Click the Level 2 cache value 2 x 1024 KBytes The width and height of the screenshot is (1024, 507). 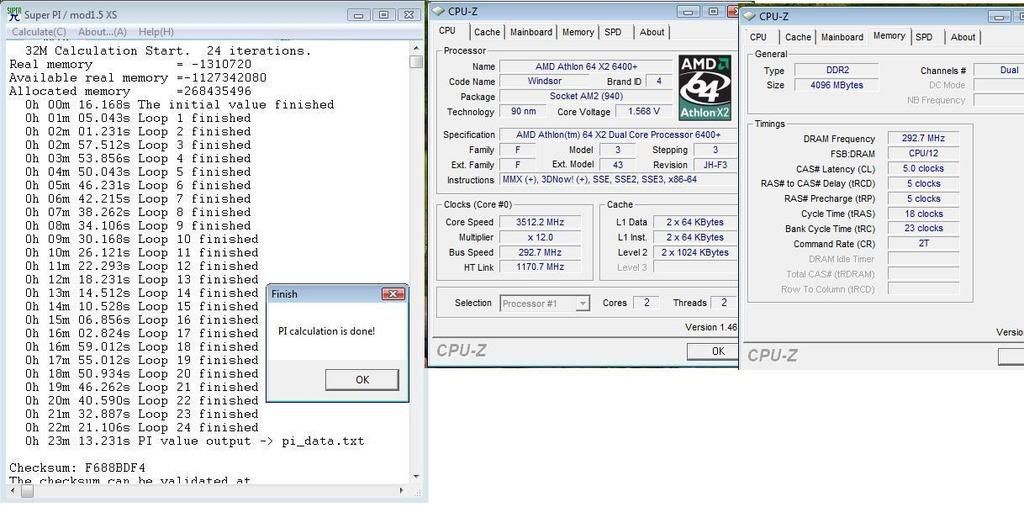(x=695, y=252)
